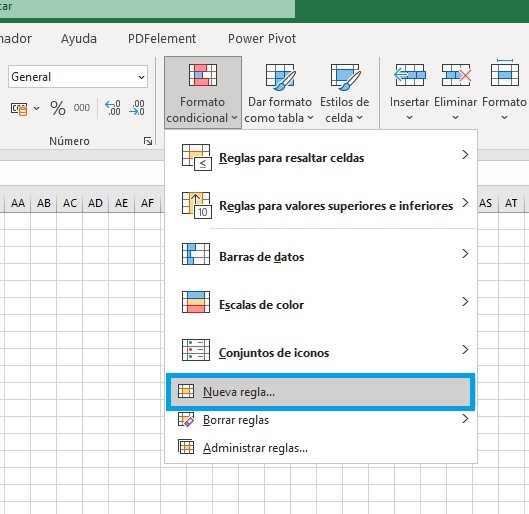Screen dimensions: 529x514
Task: Click the Barras de datos icon
Action: tap(196, 254)
